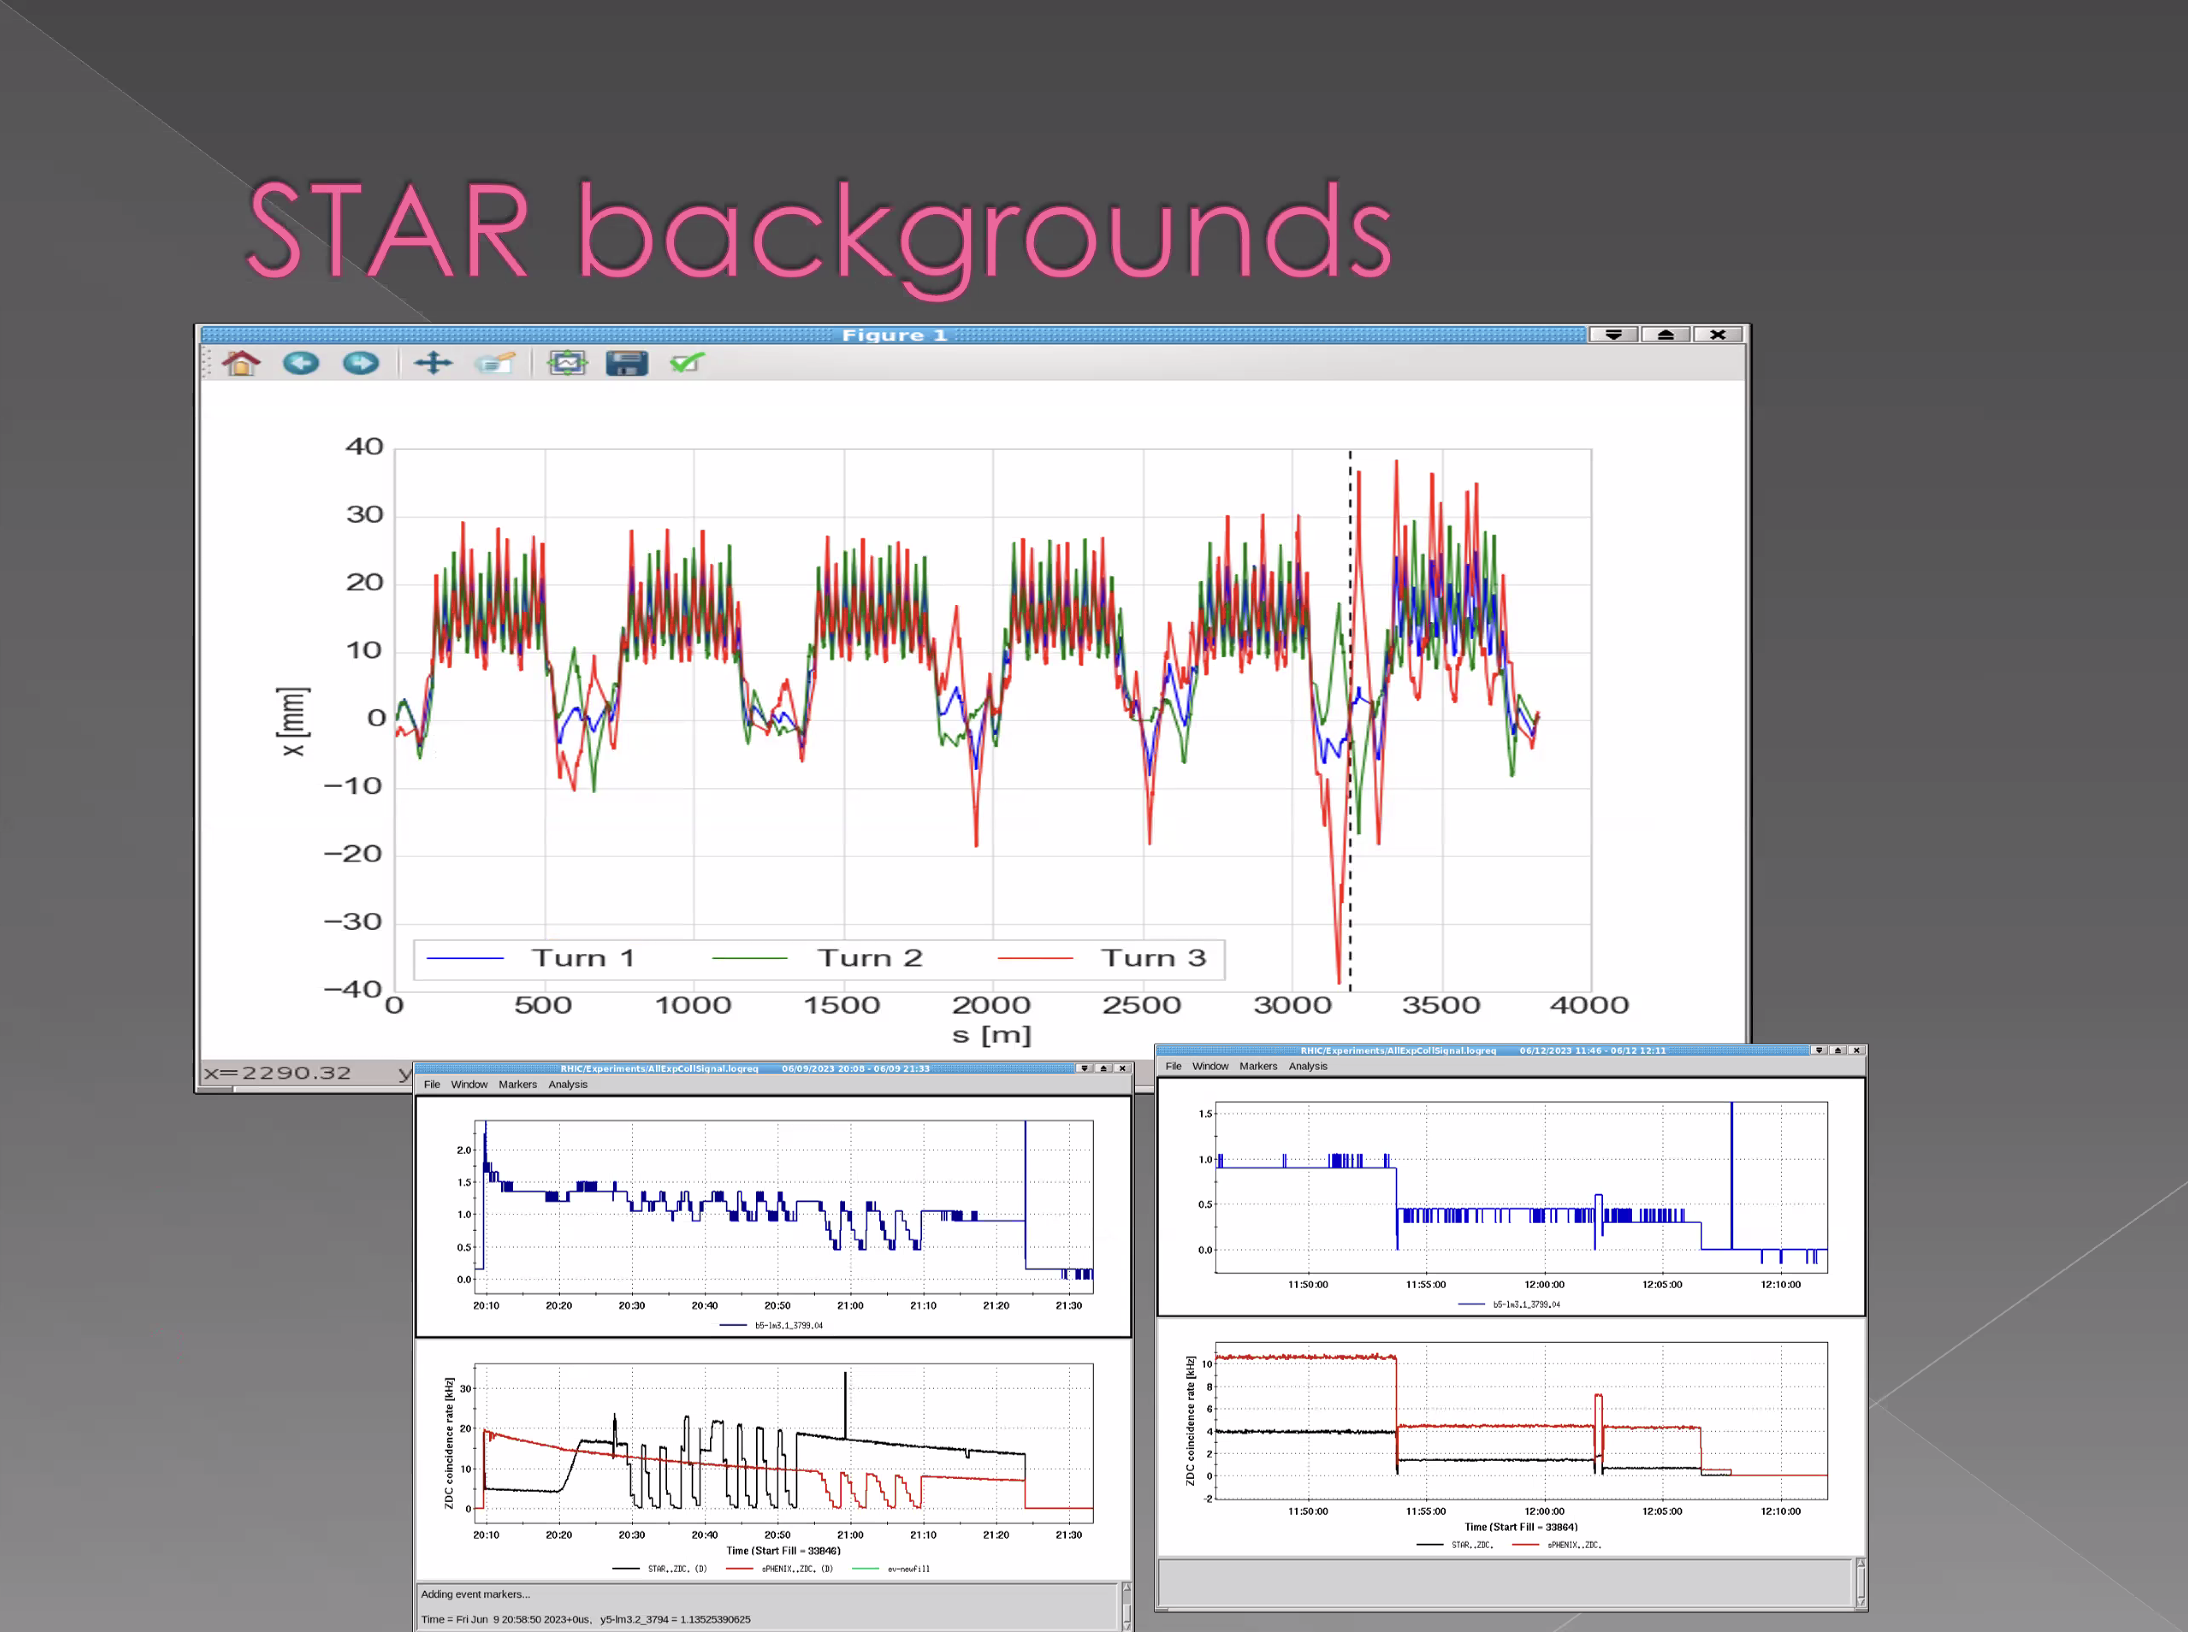The width and height of the screenshot is (2188, 1632).
Task: Open Analysis menu in the 06/12 logreq window
Action: (x=1308, y=1066)
